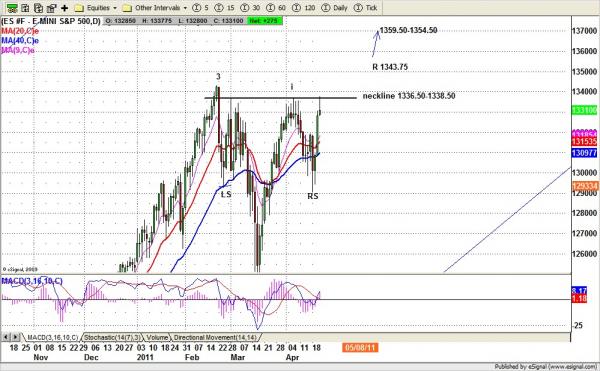The image size is (600, 371).
Task: Click the R 1343.75 annotation text
Action: tap(390, 67)
